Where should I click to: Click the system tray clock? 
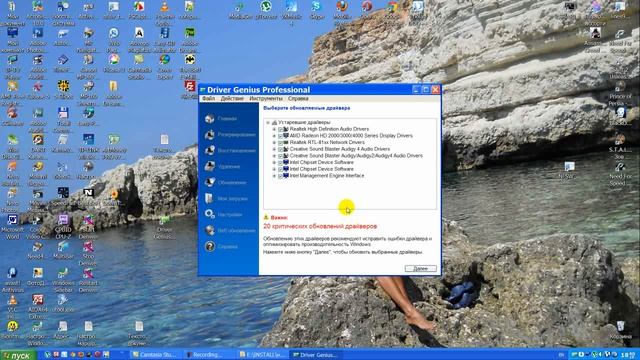pyautogui.click(x=628, y=355)
